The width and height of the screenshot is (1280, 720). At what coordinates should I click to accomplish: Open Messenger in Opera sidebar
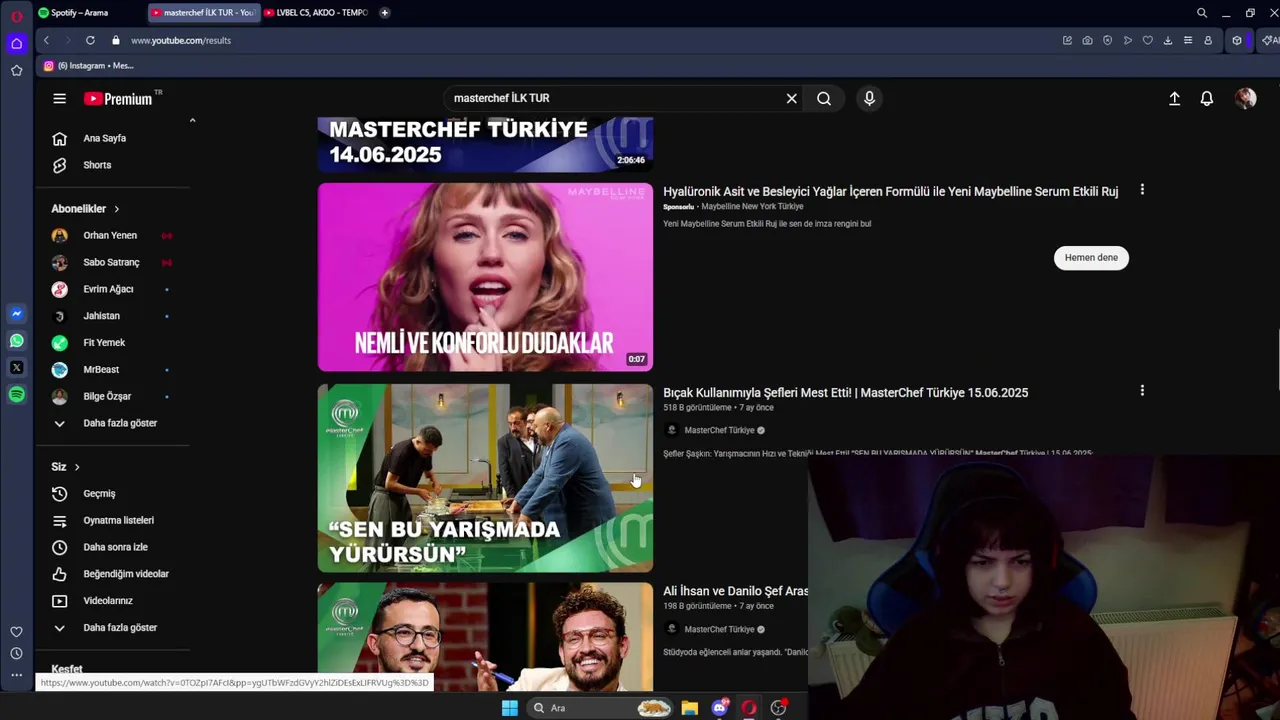coord(16,314)
